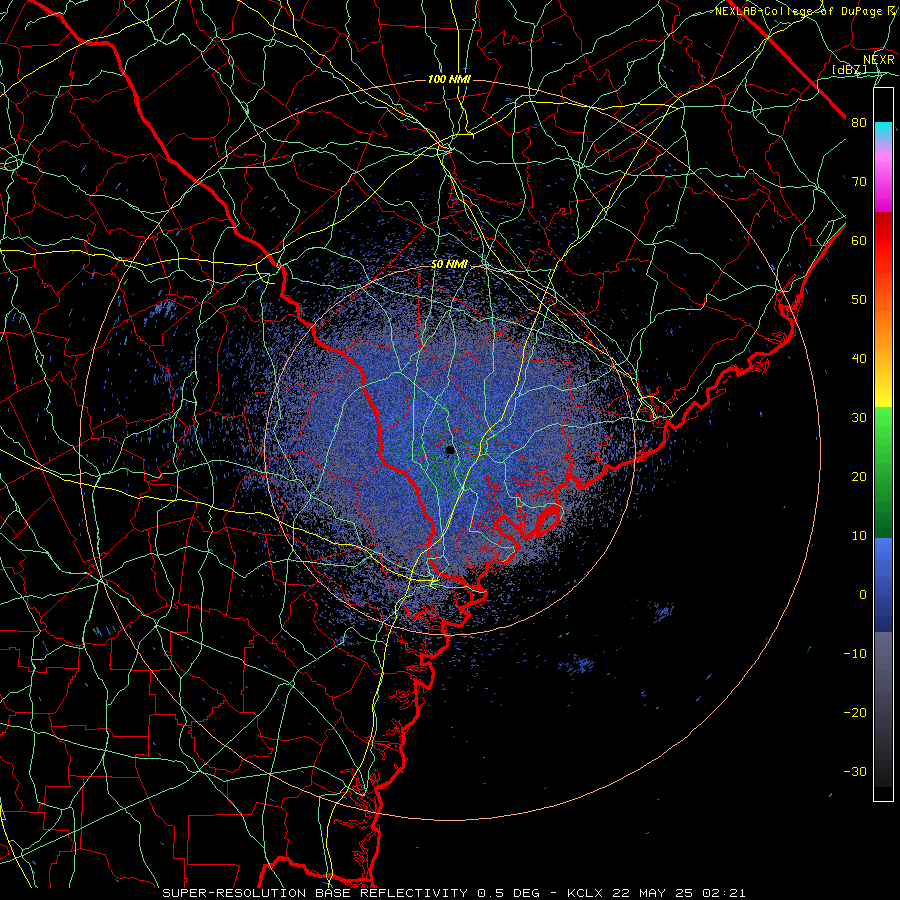The width and height of the screenshot is (900, 900).
Task: Click the KCLX radar site black dot
Action: [x=450, y=450]
